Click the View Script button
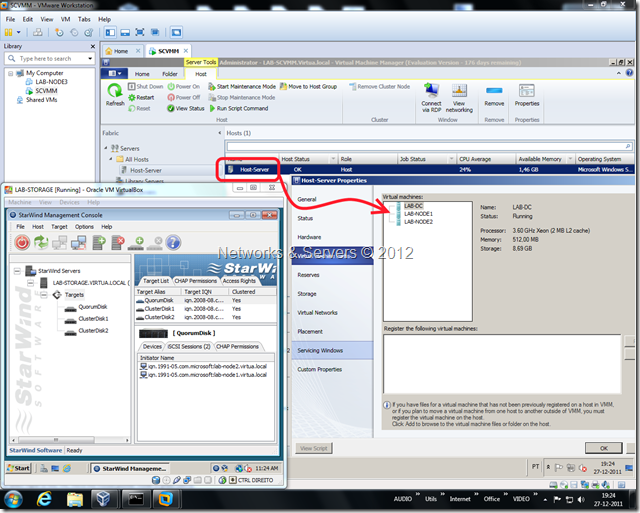The height and width of the screenshot is (513, 640). (x=313, y=448)
